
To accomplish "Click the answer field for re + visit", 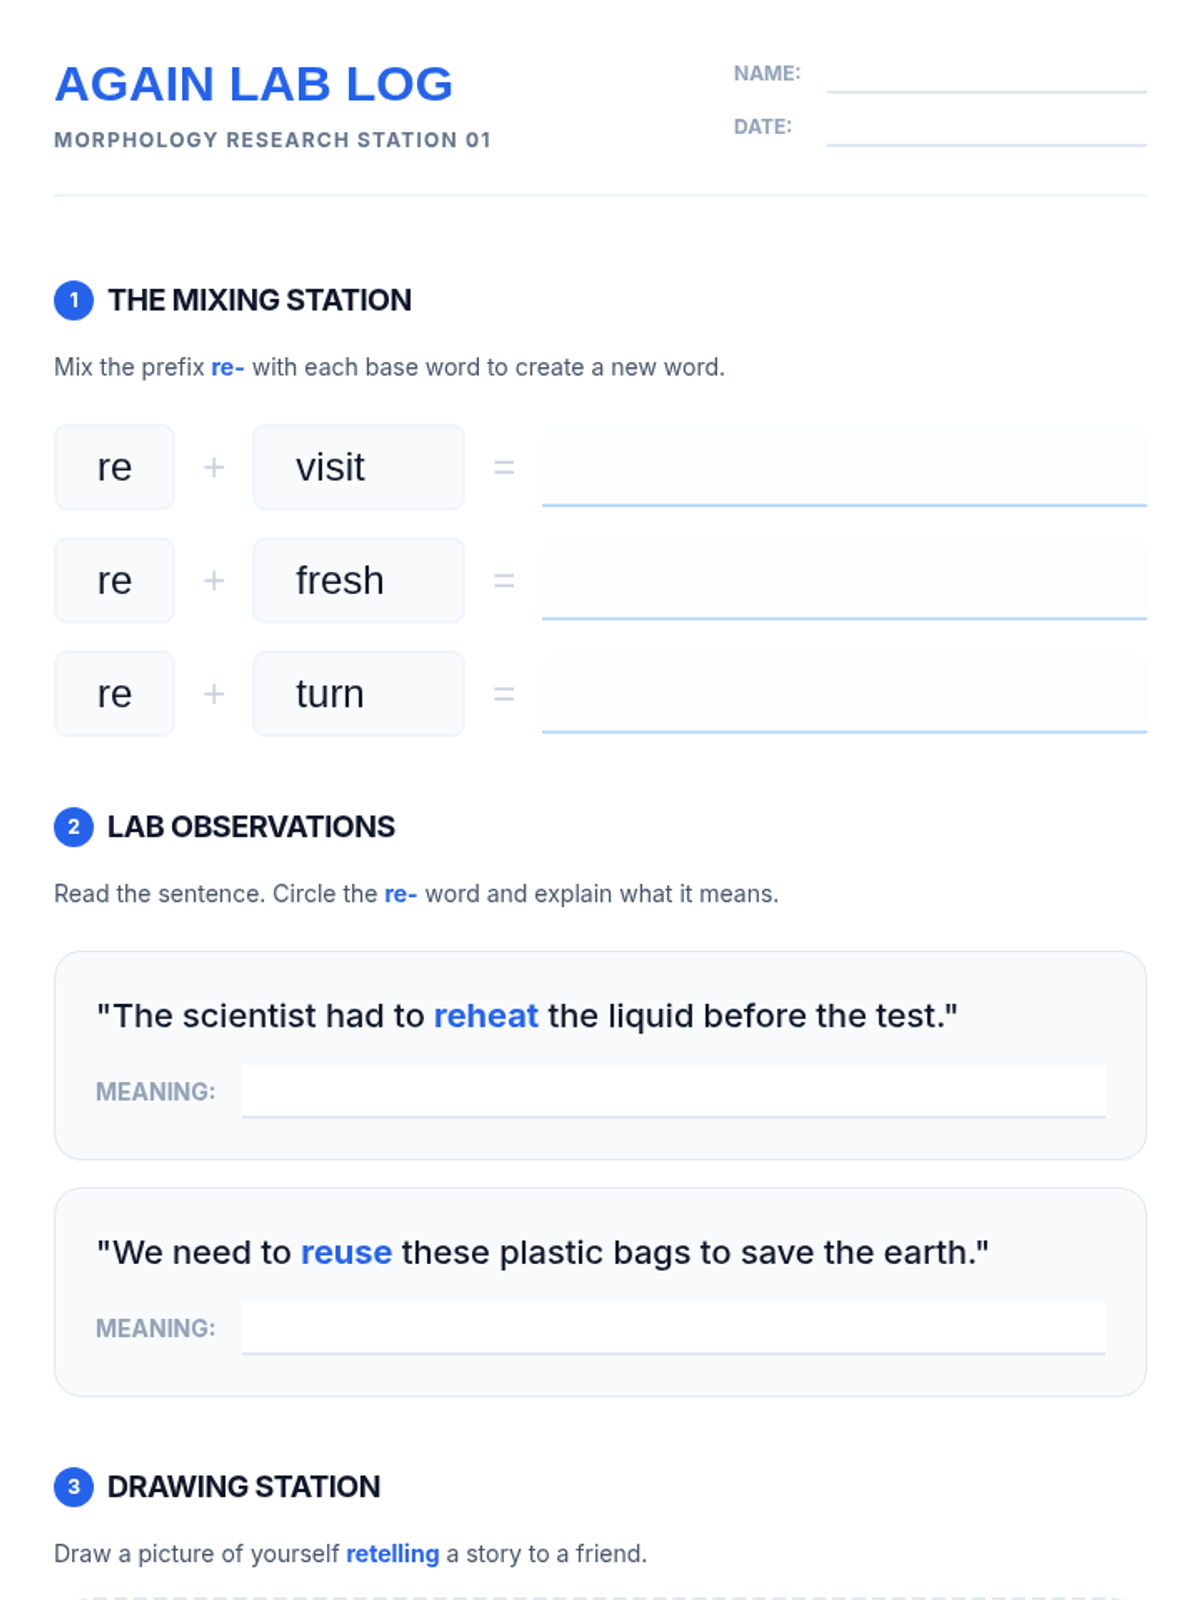I will click(843, 467).
